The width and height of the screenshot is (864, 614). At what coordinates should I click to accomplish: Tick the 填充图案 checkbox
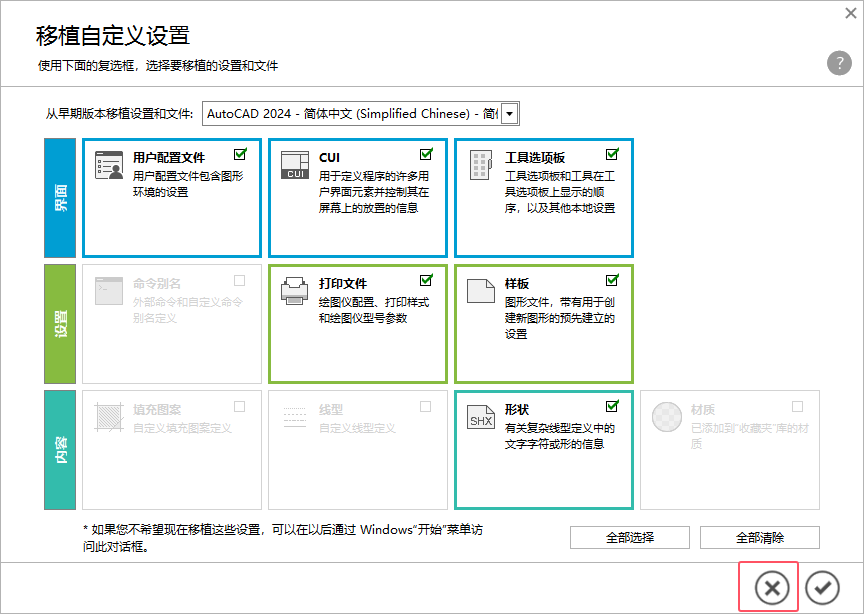click(x=239, y=407)
